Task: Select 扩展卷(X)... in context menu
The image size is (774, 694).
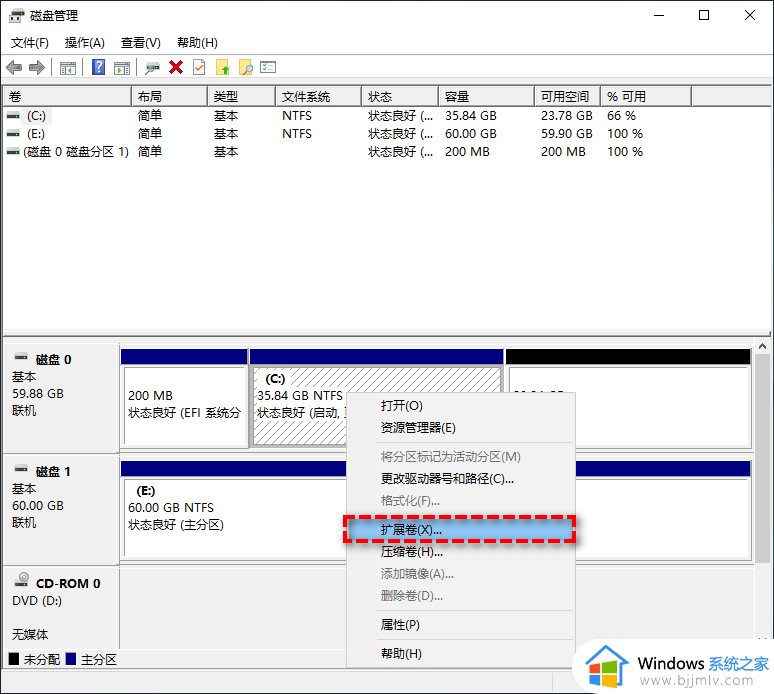Action: [461, 530]
